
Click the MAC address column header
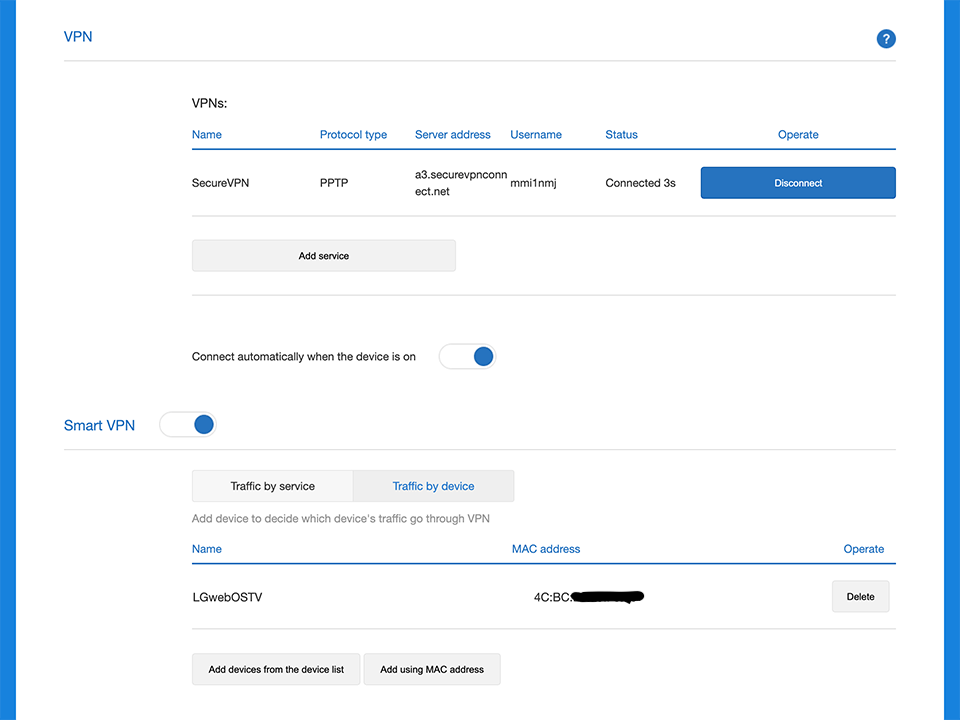(x=545, y=549)
